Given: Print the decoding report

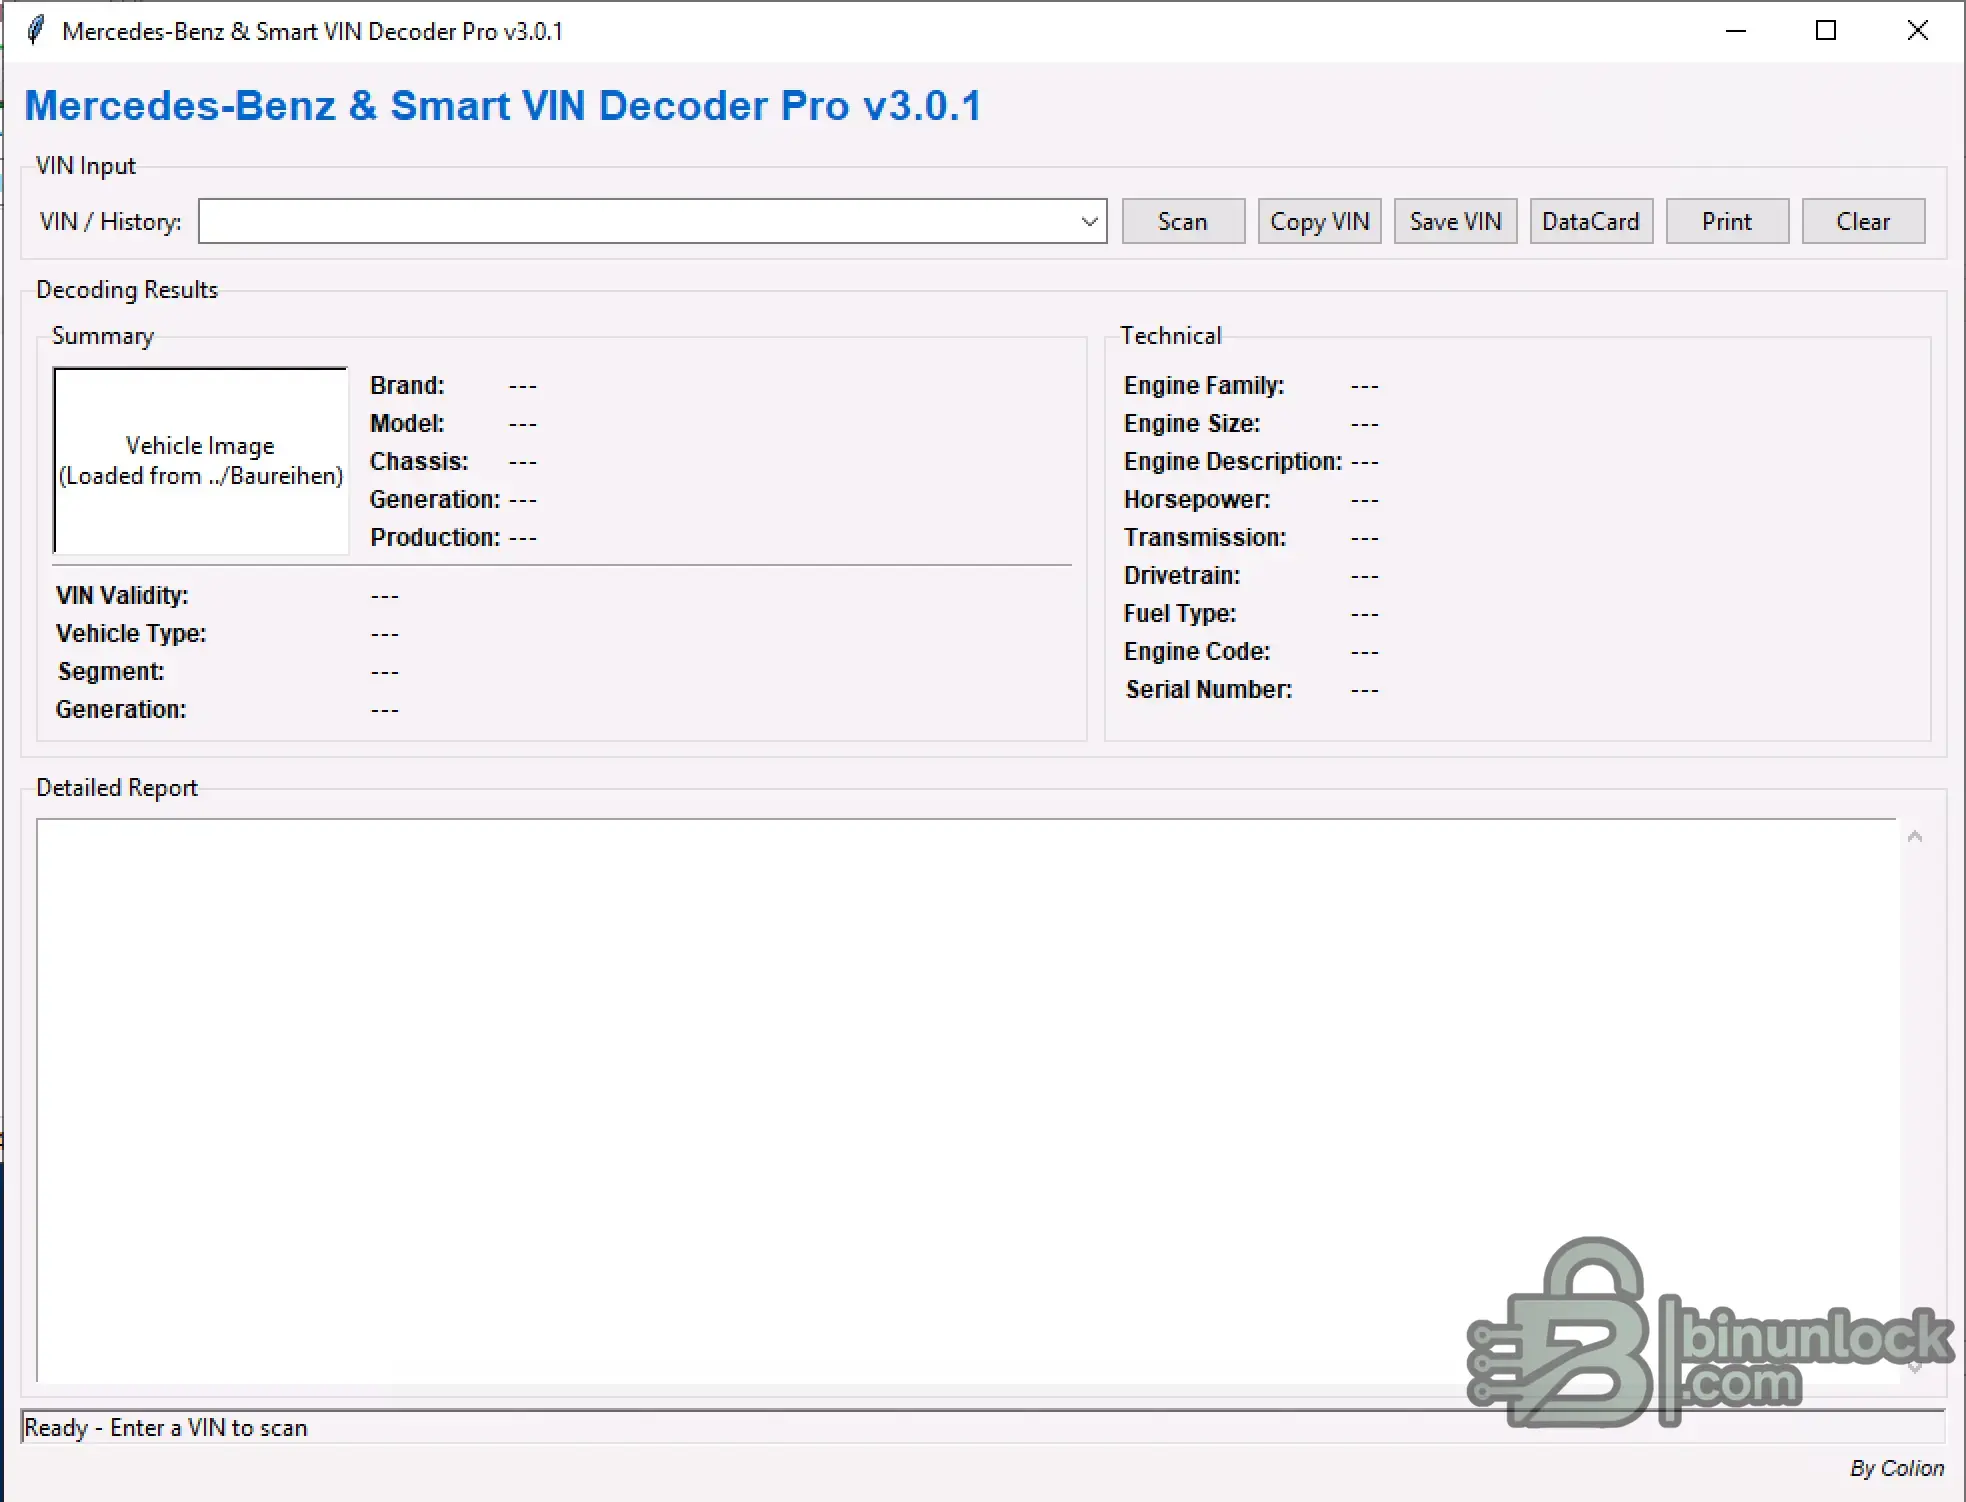Looking at the screenshot, I should [x=1727, y=221].
